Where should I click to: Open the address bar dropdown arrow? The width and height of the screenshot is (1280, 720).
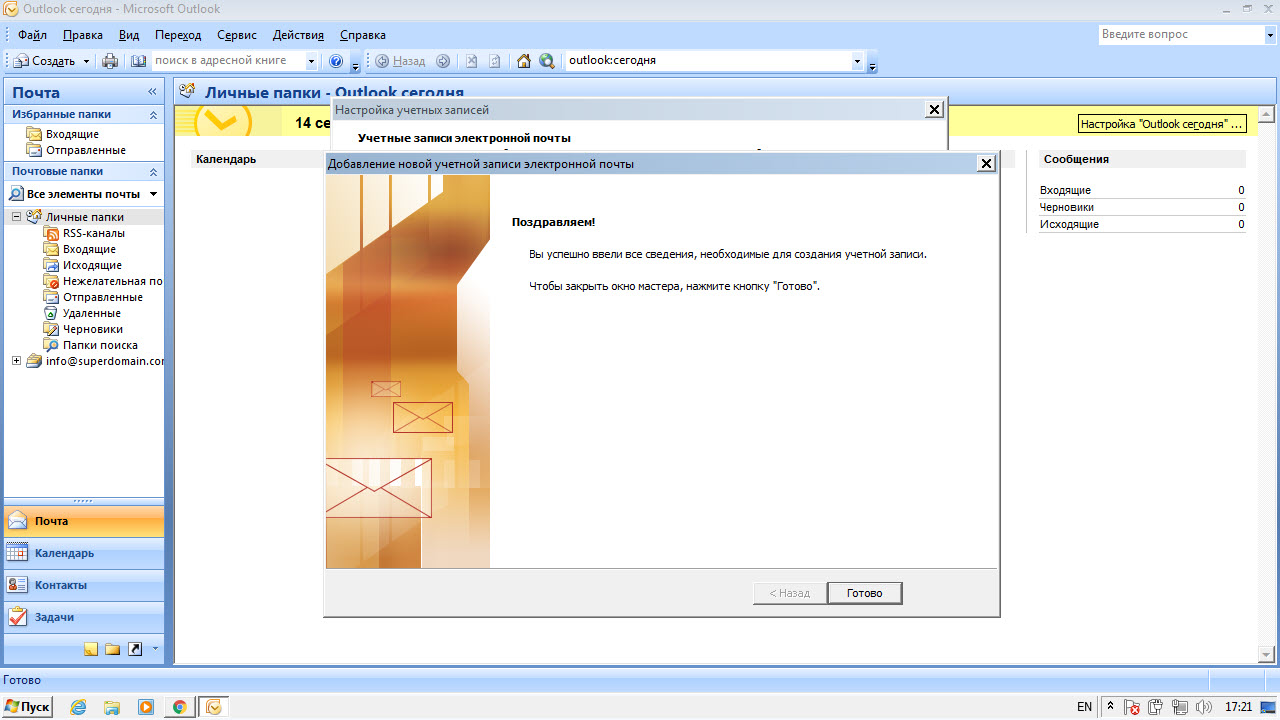(x=857, y=61)
